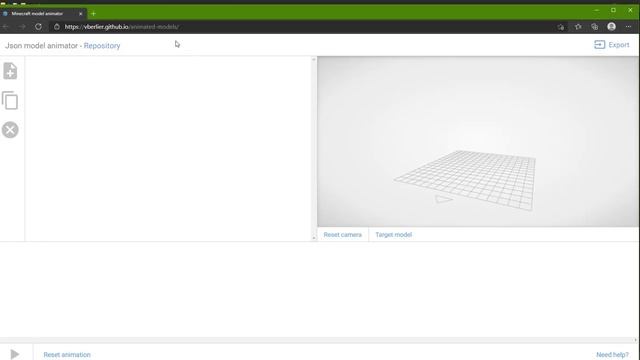The image size is (640, 360).
Task: Click the add new model file icon
Action: coord(10,71)
